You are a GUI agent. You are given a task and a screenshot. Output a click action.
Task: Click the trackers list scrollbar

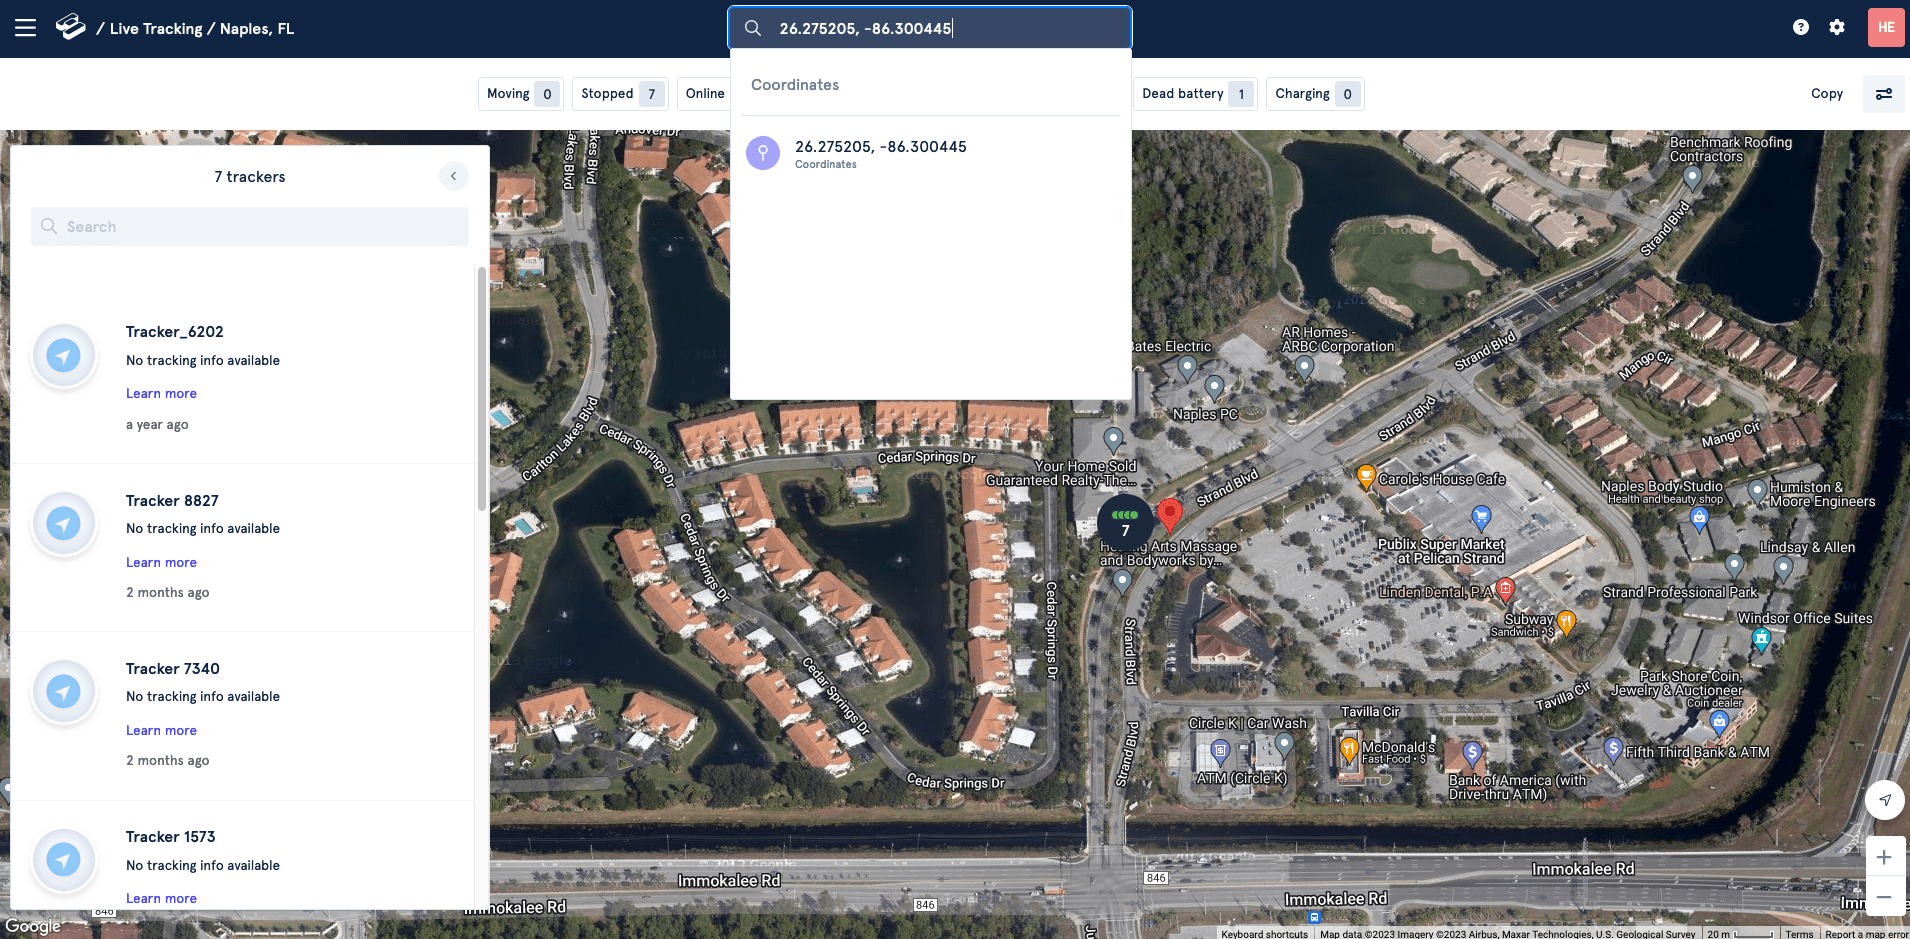pos(482,390)
